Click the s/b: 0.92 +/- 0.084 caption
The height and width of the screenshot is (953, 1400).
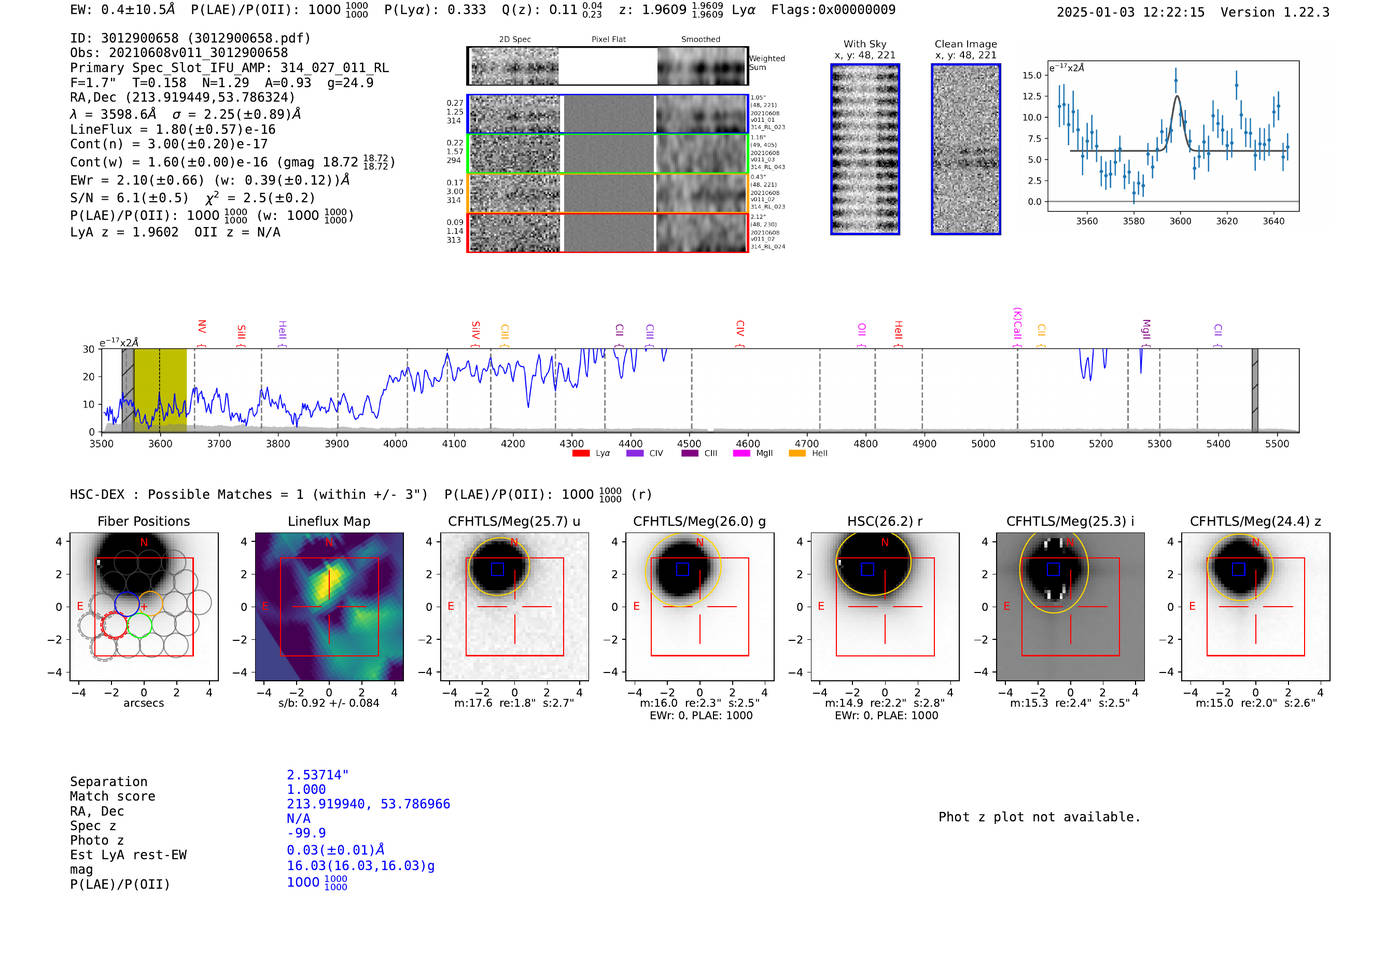coord(329,703)
